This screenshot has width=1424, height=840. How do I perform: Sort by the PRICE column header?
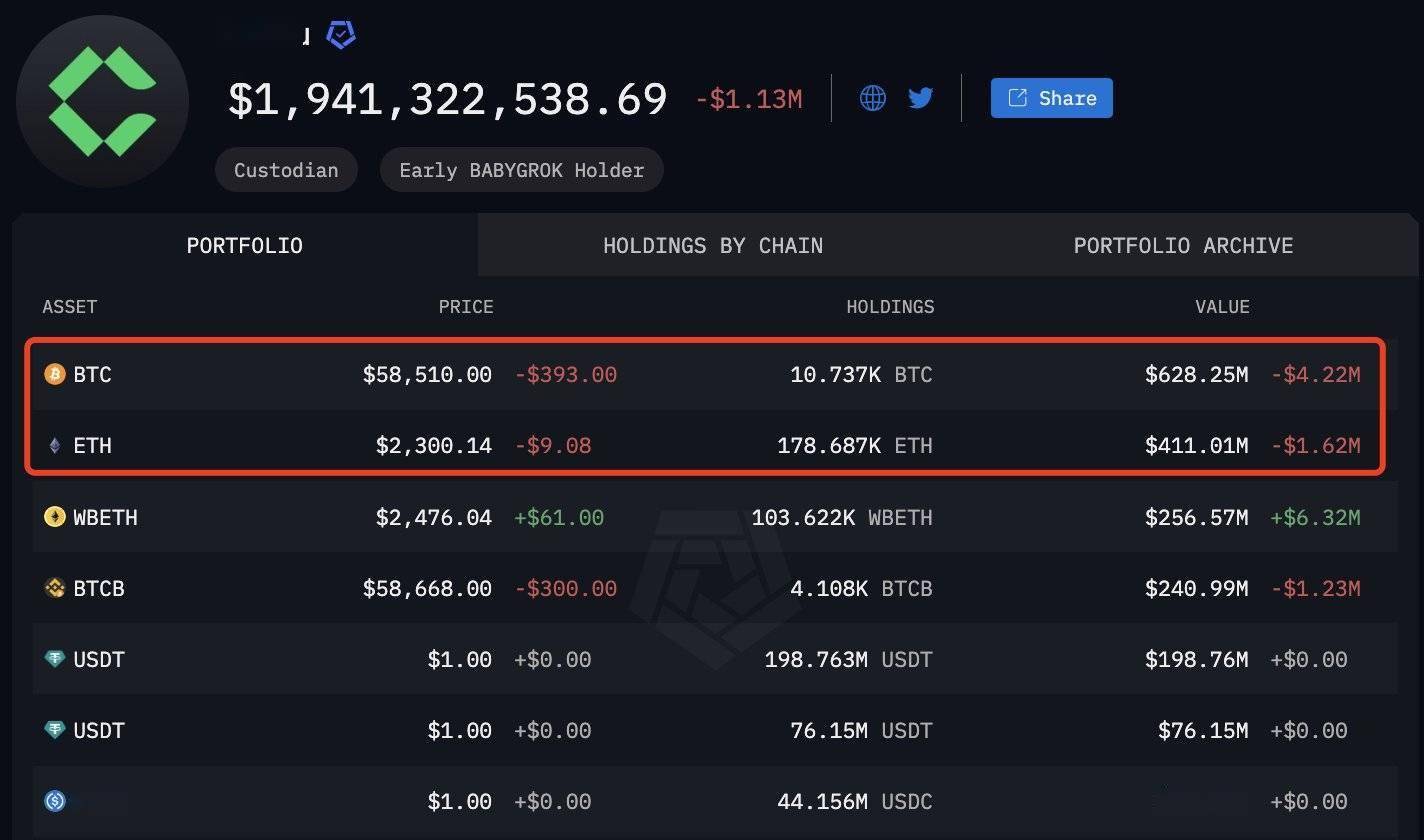click(465, 307)
